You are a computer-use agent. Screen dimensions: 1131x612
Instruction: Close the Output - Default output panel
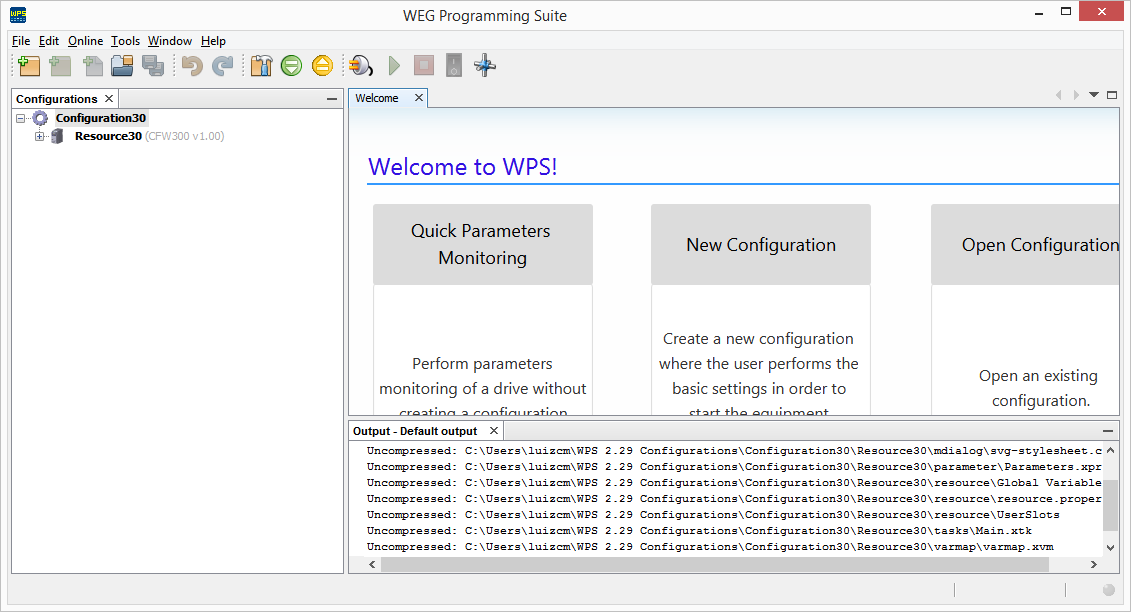494,430
